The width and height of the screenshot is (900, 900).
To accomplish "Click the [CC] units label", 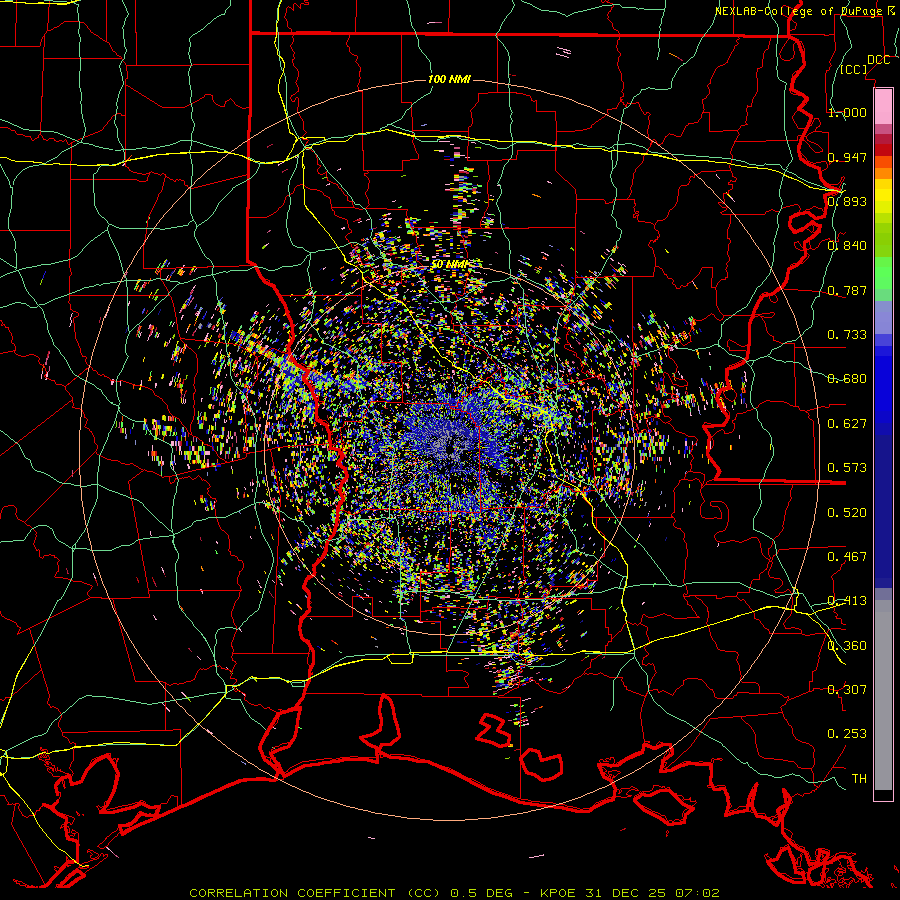I will point(854,70).
